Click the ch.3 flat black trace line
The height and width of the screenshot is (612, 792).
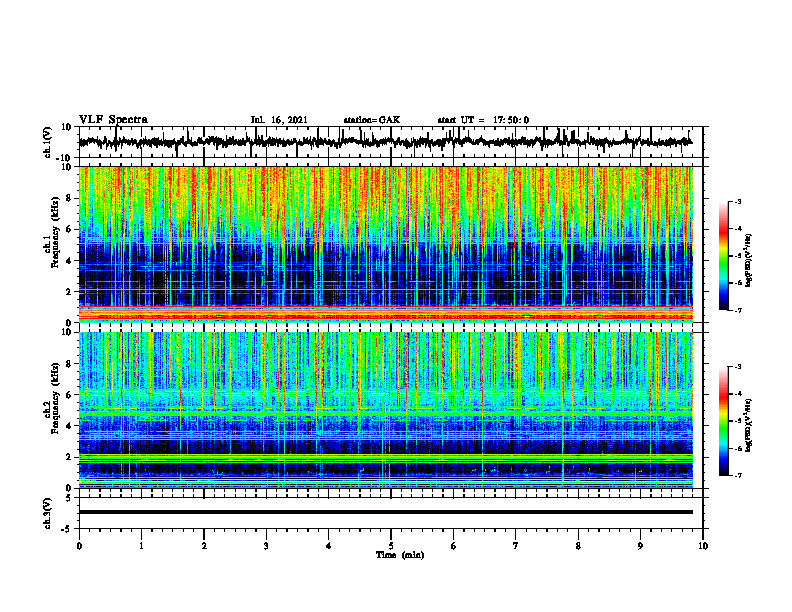(386, 512)
